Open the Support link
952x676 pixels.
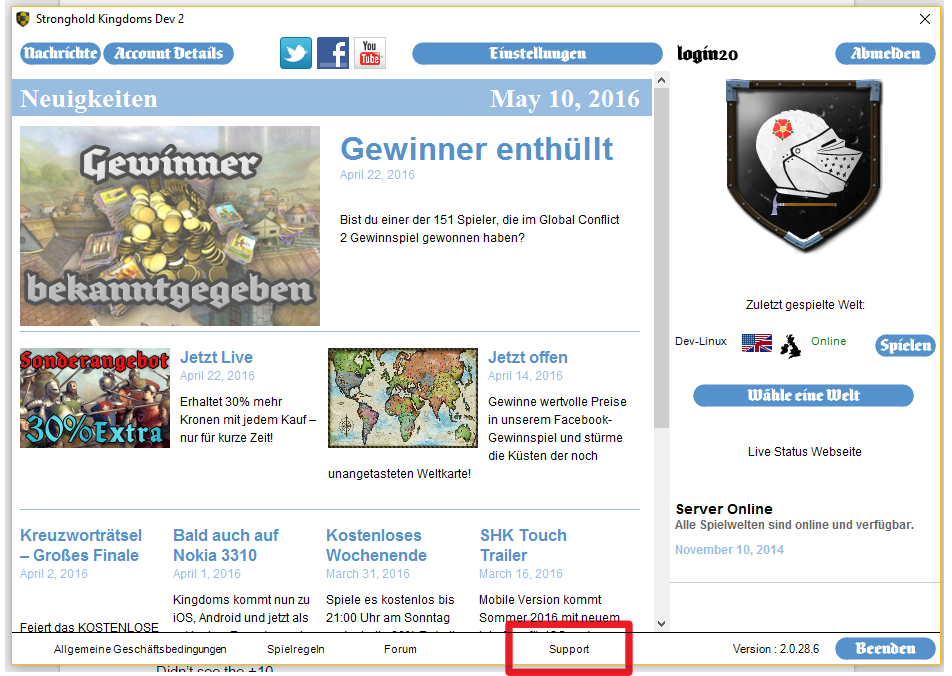pyautogui.click(x=569, y=649)
